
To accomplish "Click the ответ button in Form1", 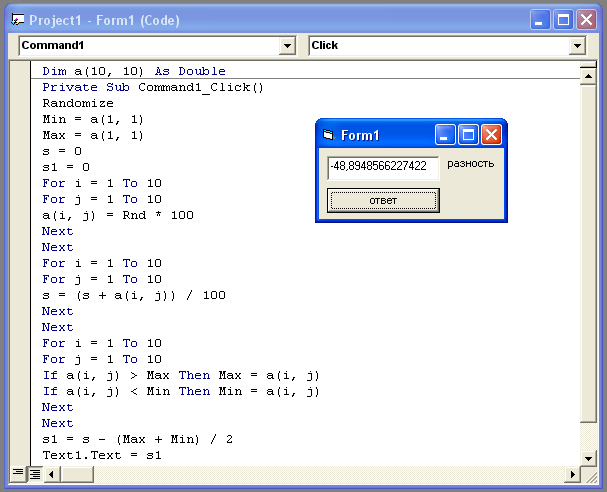I will point(383,201).
